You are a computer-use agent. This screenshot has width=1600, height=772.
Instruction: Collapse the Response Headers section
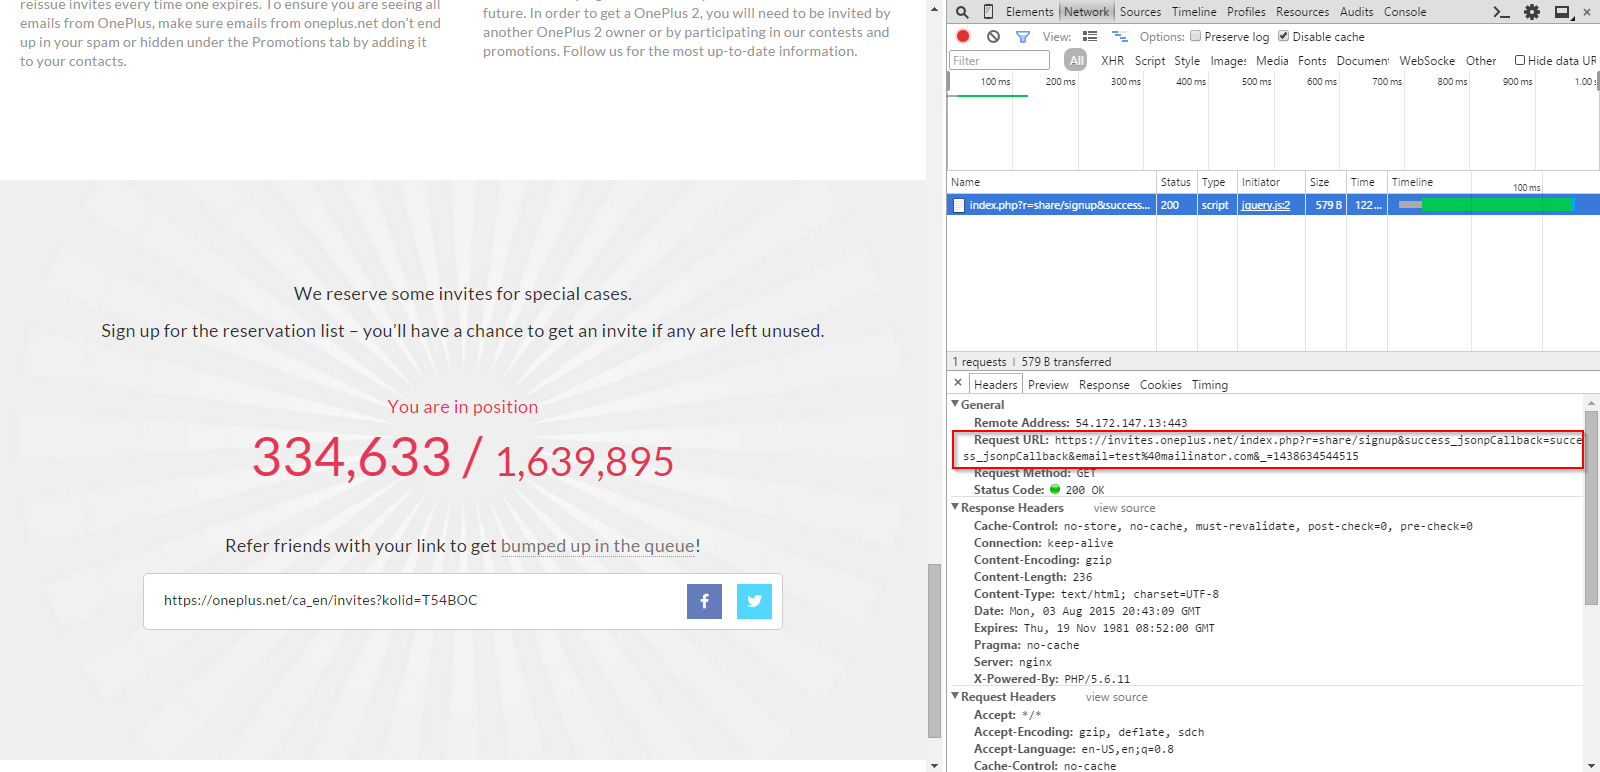[x=955, y=507]
